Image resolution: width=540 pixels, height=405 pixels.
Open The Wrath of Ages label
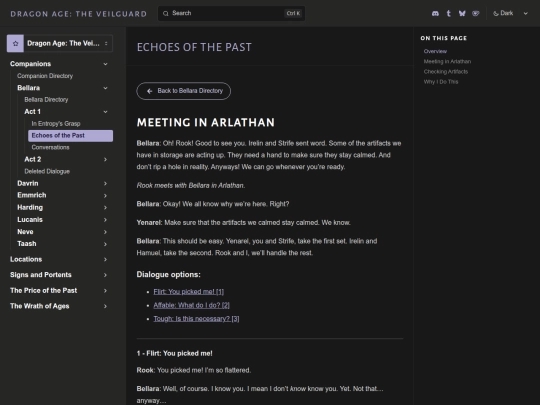pos(40,306)
